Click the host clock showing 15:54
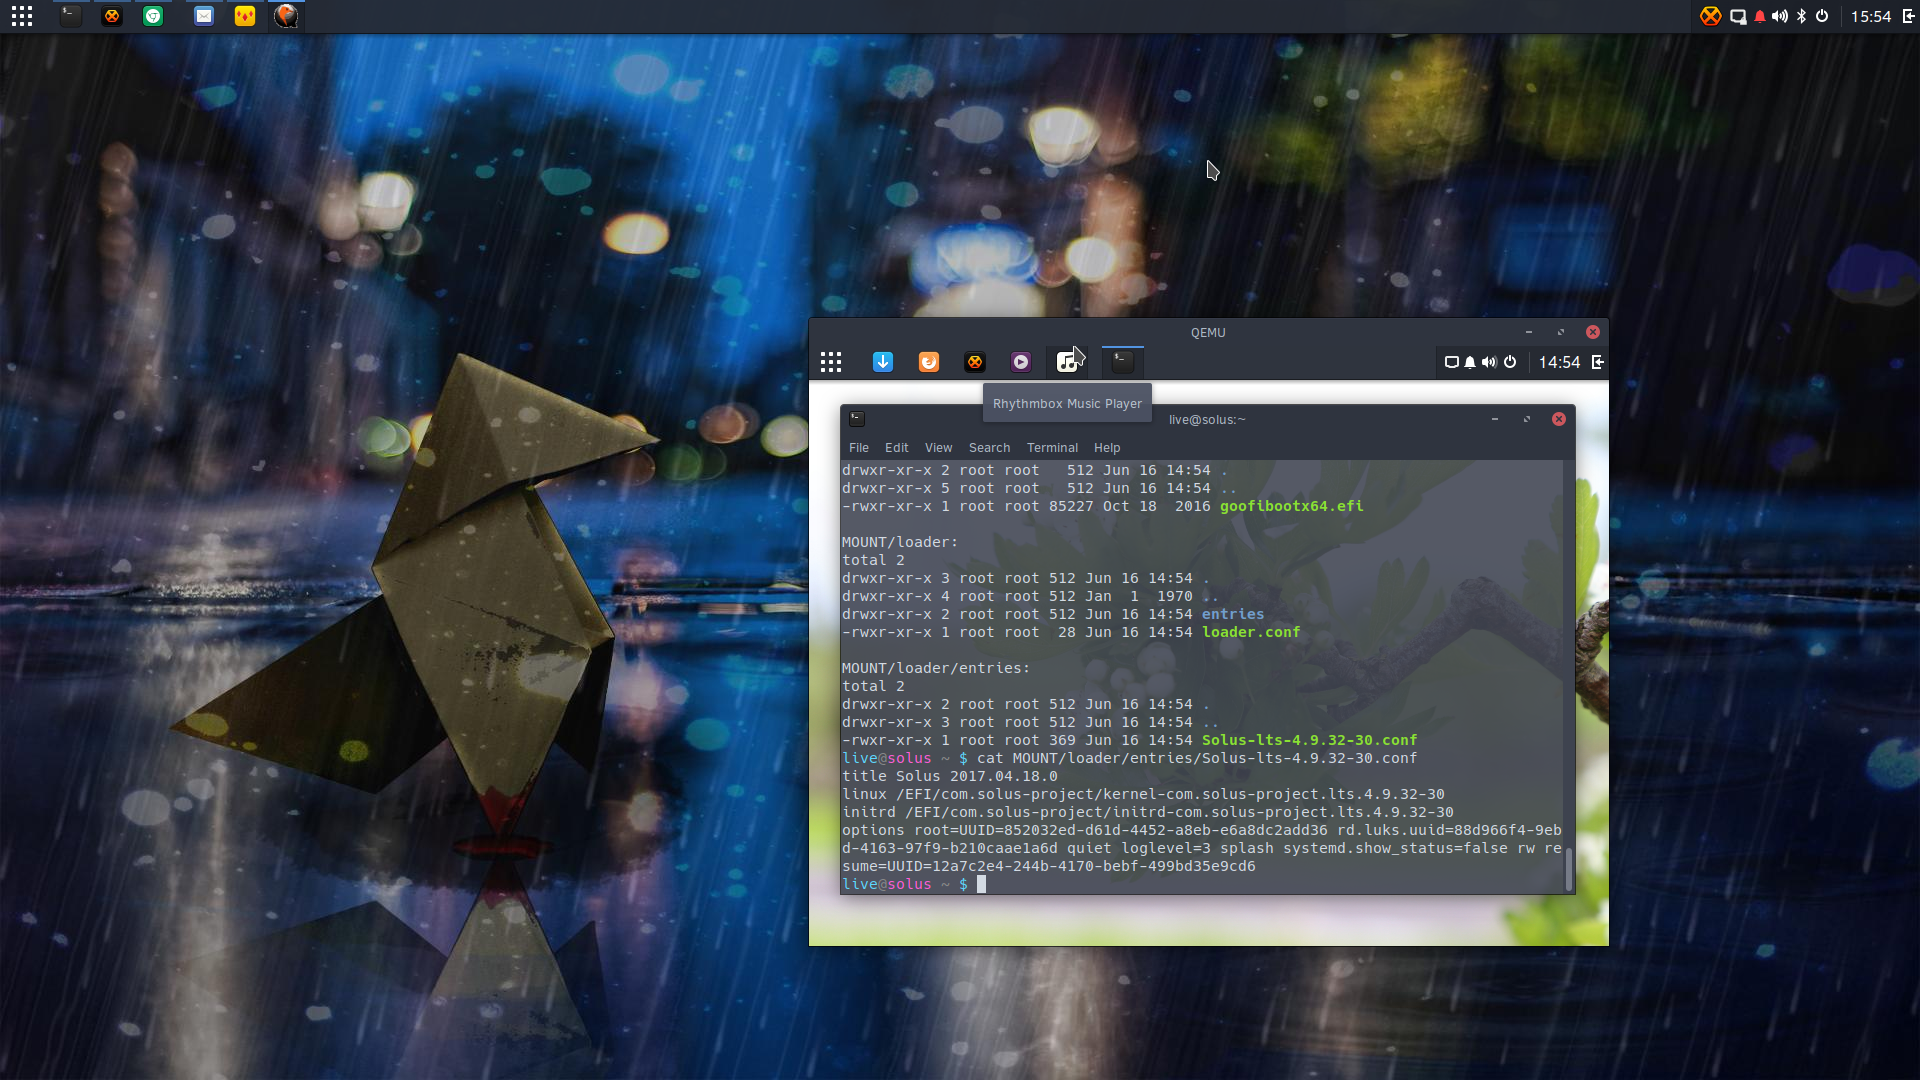 [x=1870, y=16]
